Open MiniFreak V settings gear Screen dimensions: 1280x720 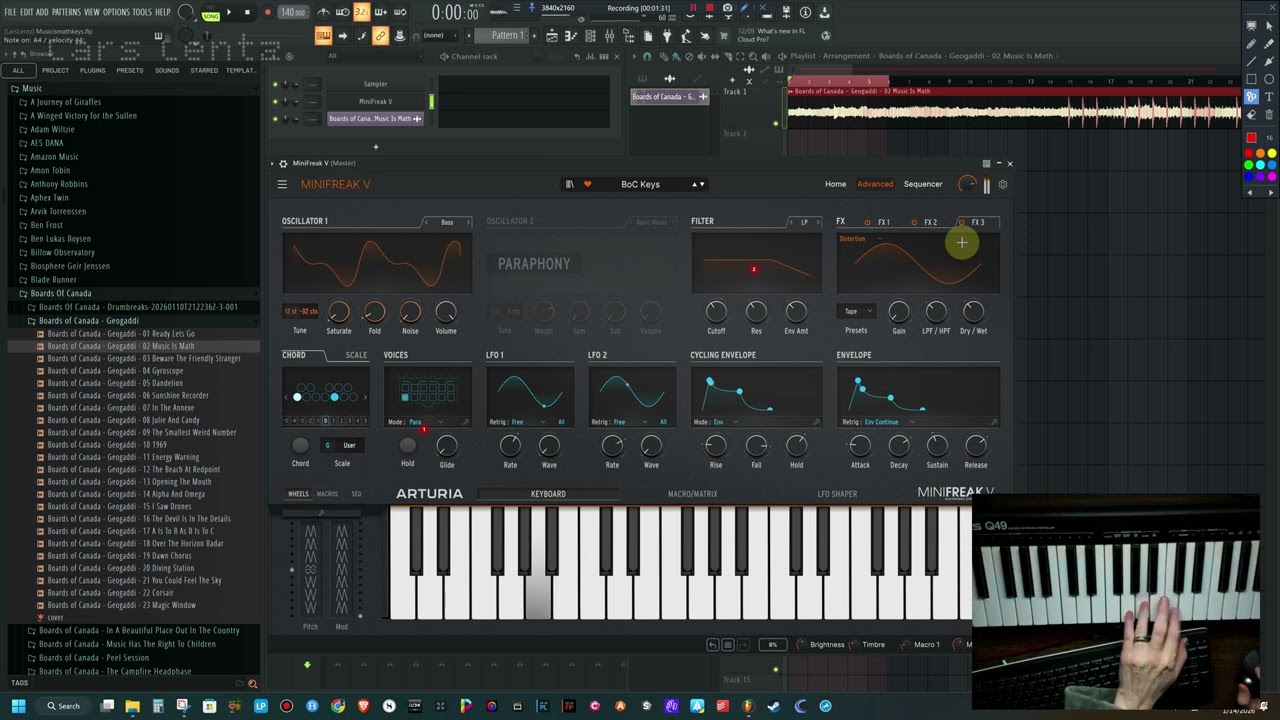(x=1003, y=184)
